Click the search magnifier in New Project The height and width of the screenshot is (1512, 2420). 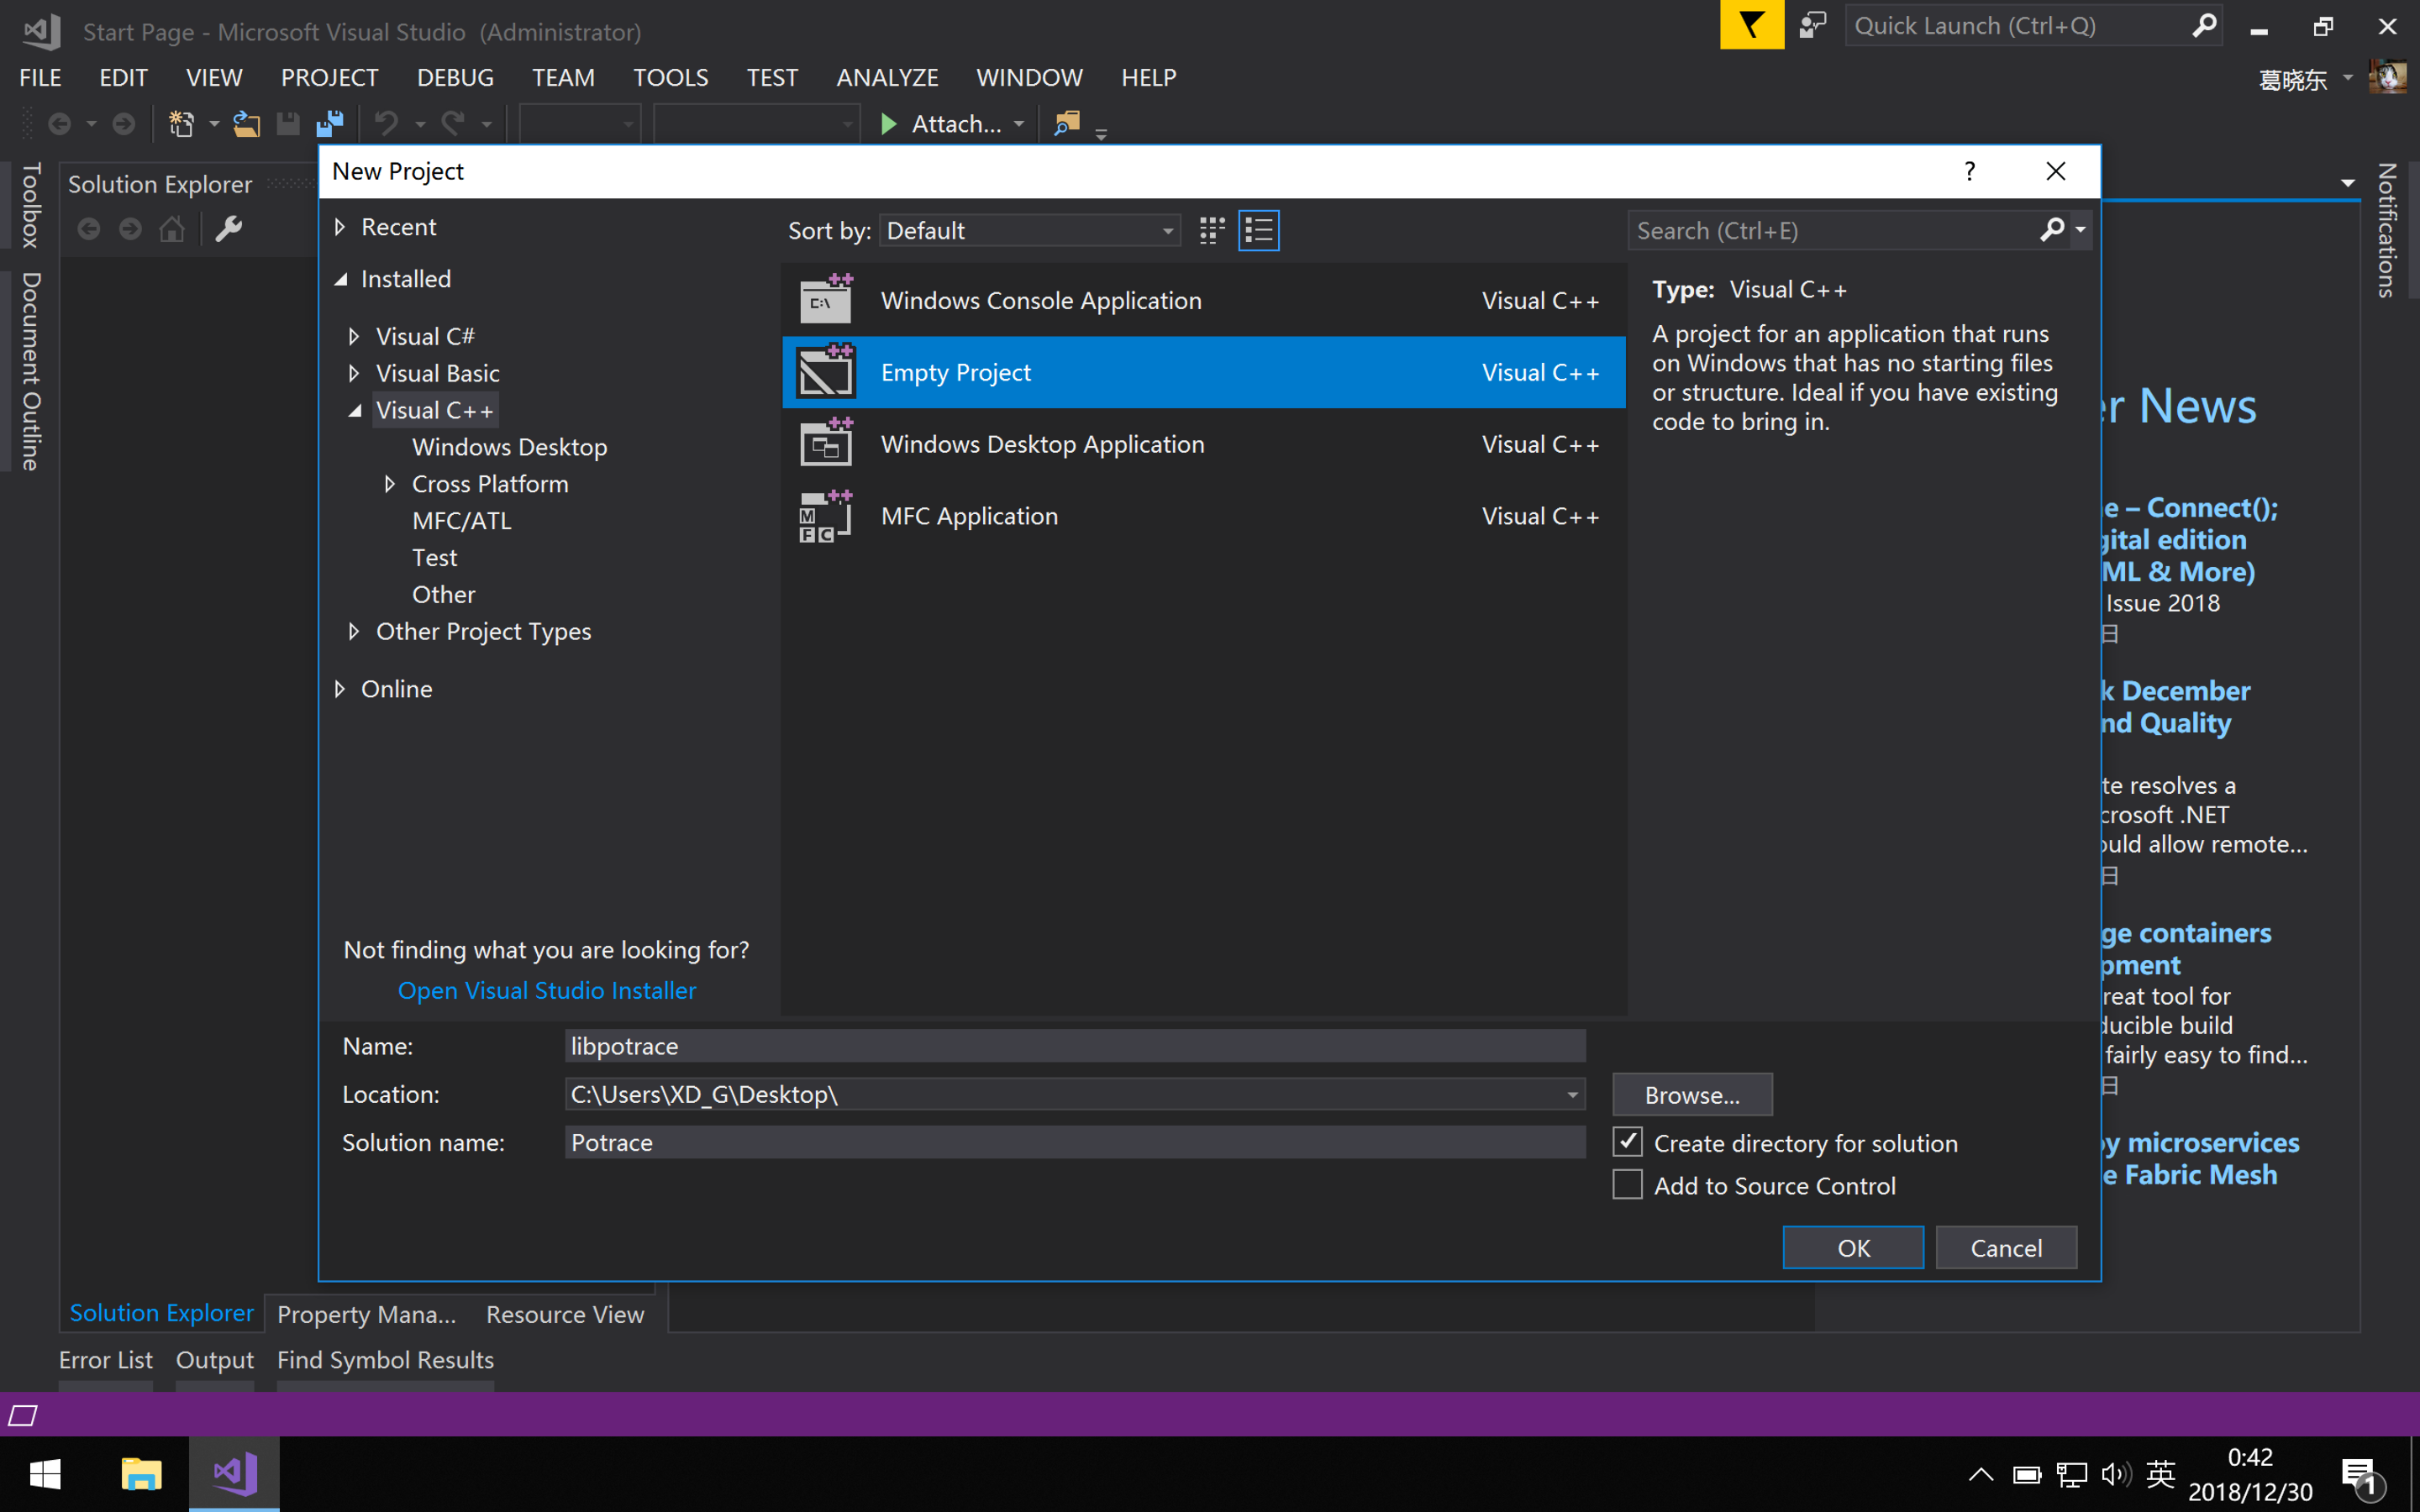2051,231
